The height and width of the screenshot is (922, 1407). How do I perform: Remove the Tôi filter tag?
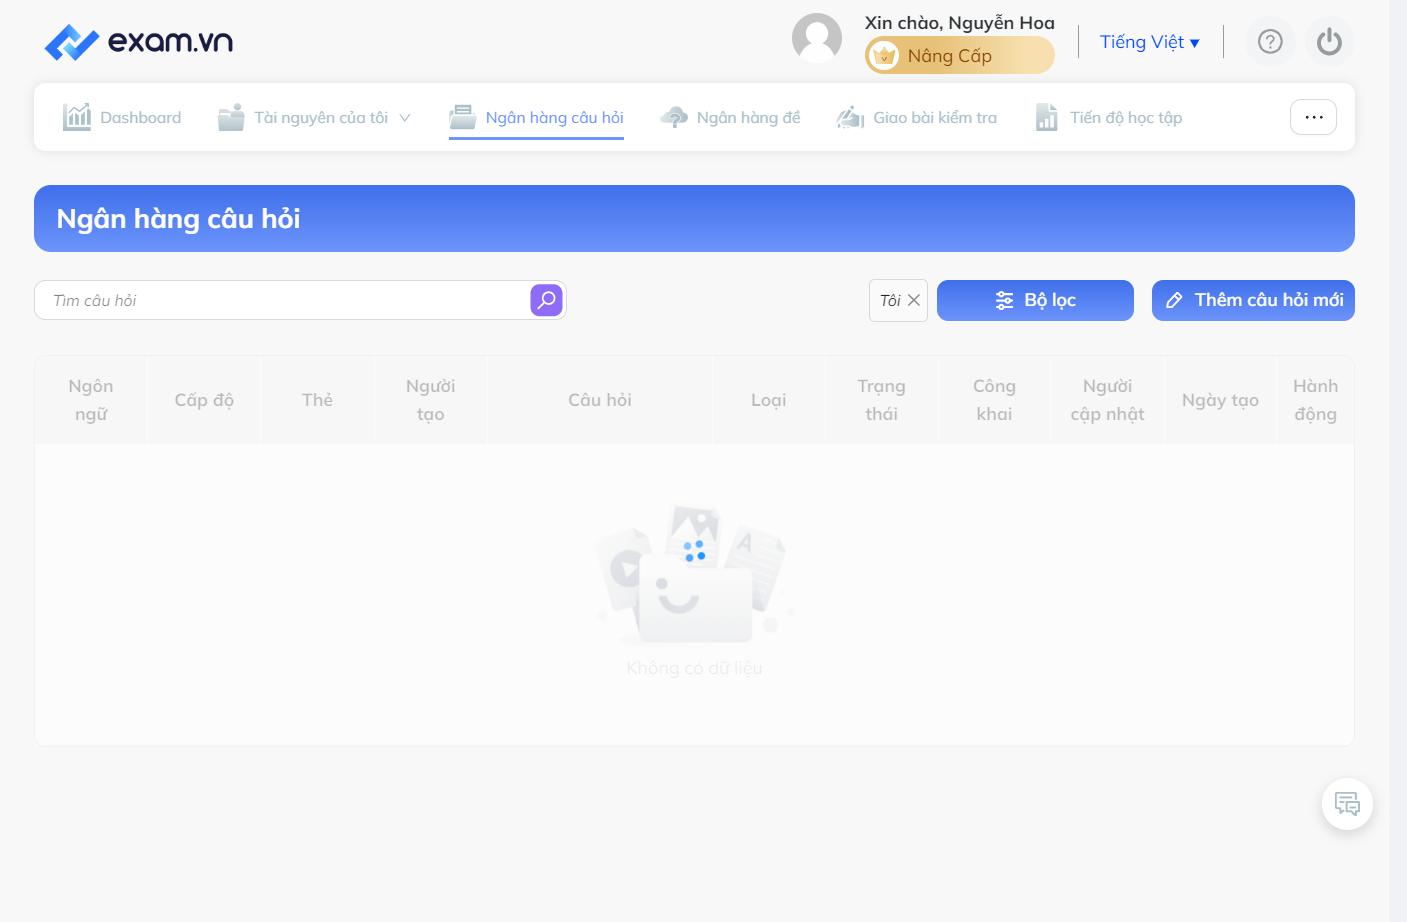click(914, 300)
